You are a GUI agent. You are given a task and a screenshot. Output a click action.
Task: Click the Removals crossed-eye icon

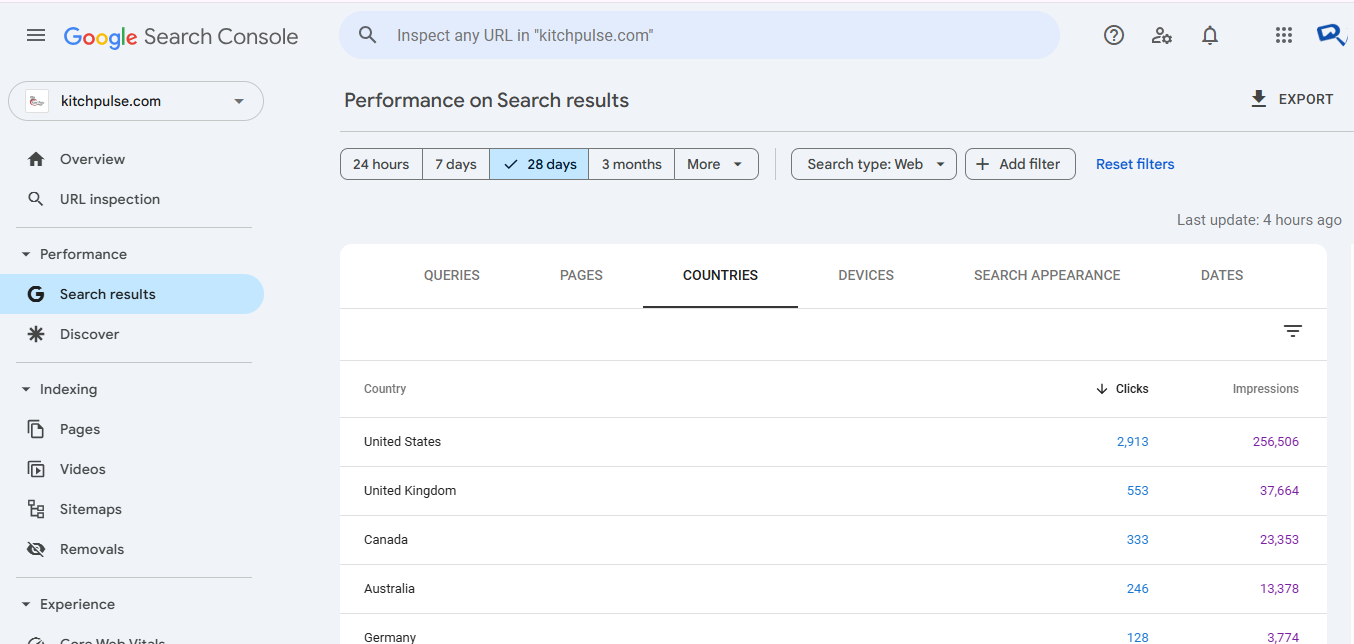(x=36, y=549)
